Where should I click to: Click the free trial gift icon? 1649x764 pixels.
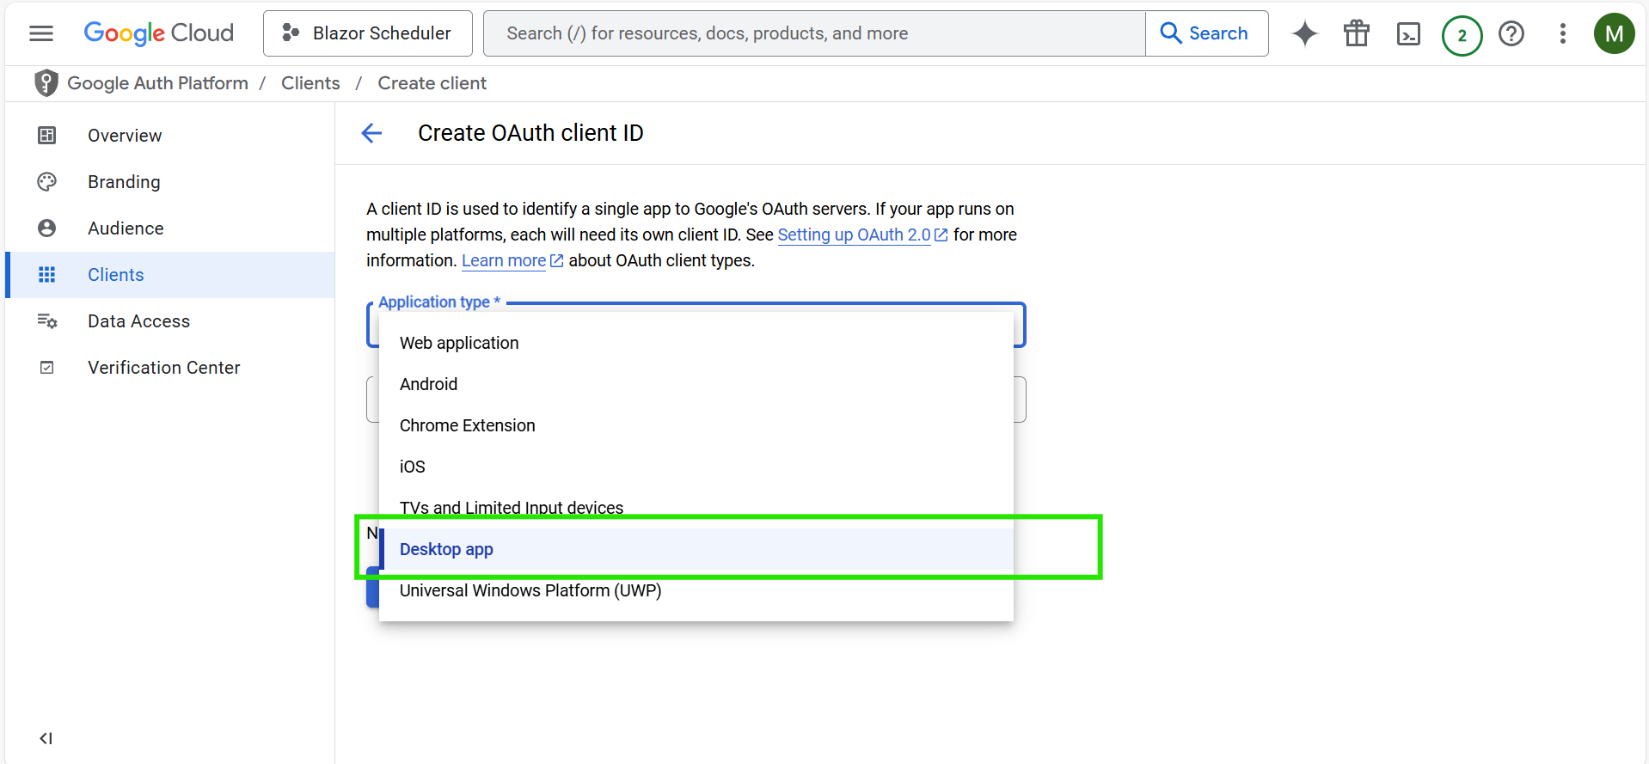tap(1357, 34)
